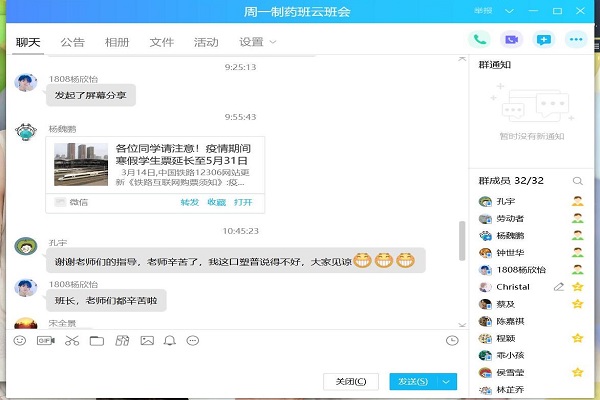Open message history clock icon
Screen dimensions: 600x400
click(452, 341)
